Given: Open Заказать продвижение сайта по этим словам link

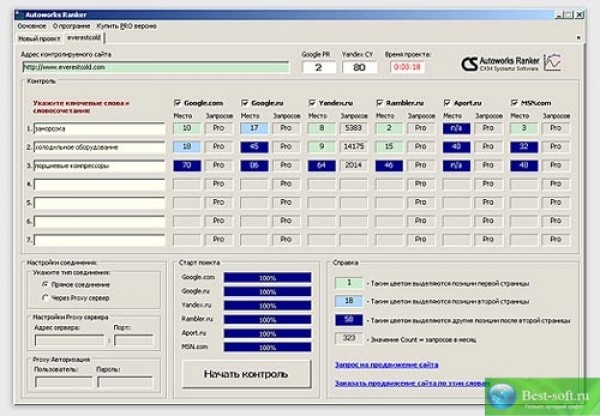Looking at the screenshot, I should coord(410,383).
